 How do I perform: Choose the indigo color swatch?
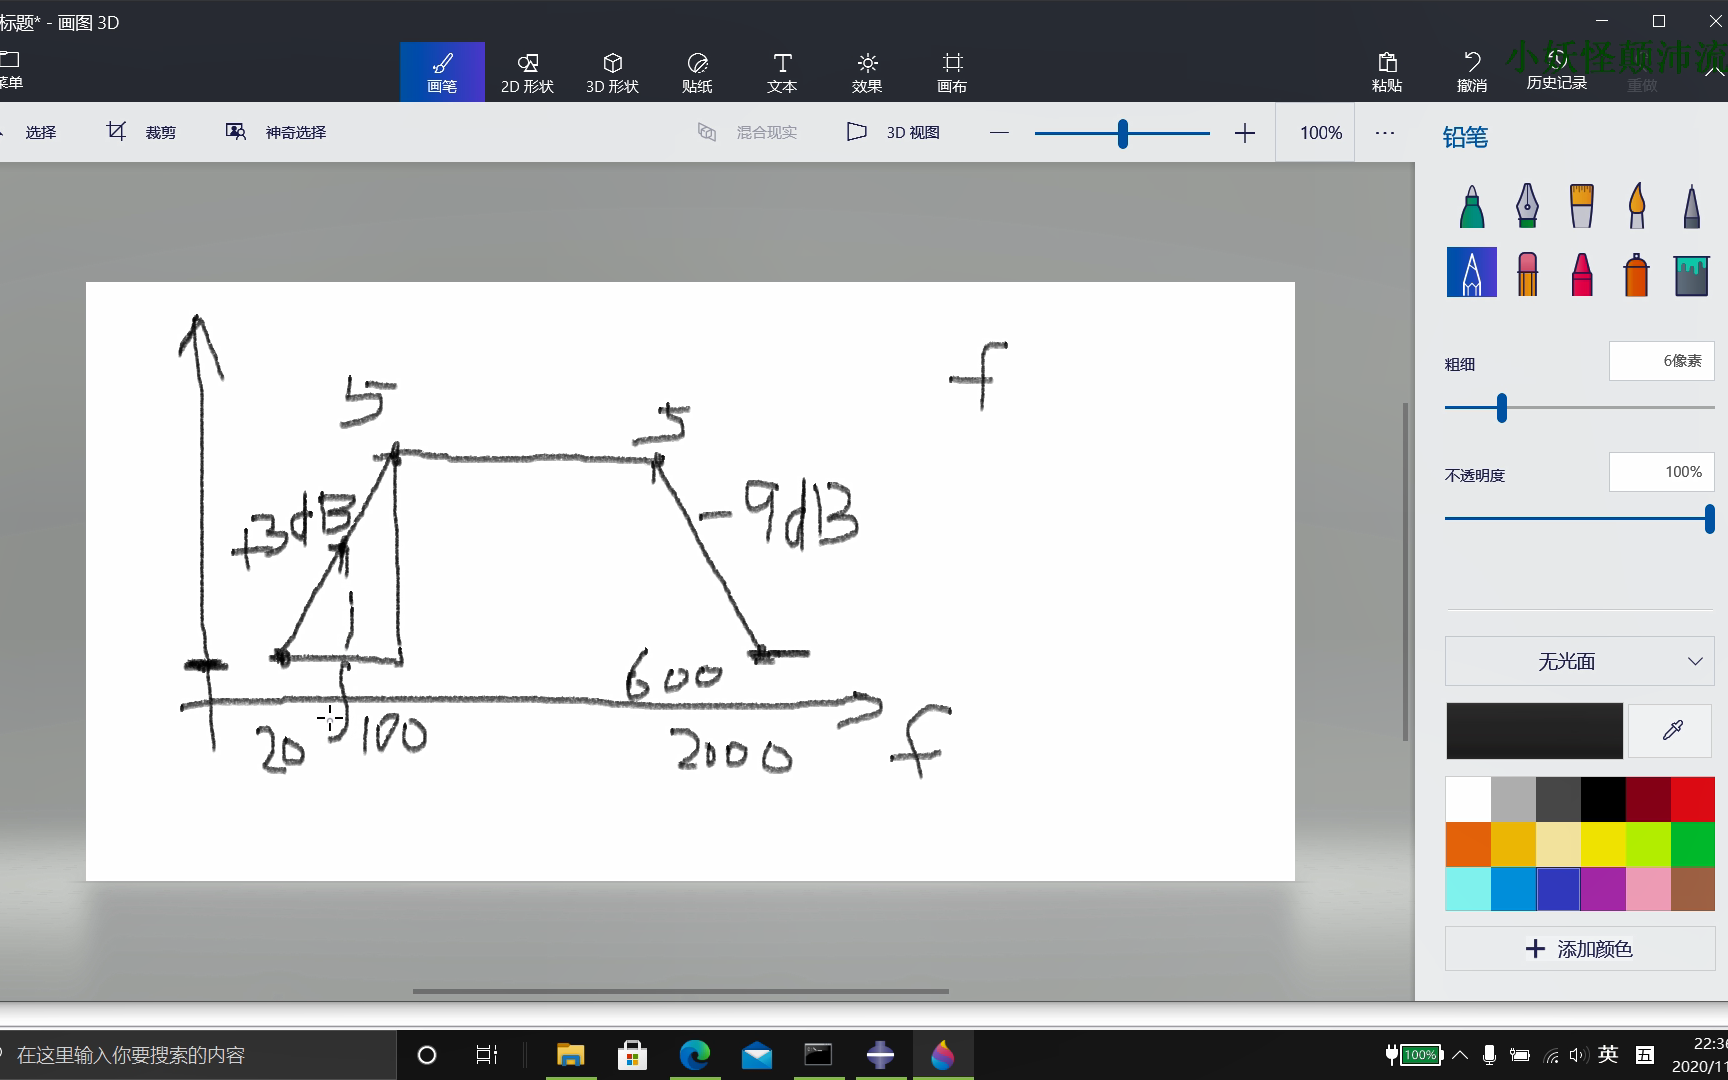pos(1558,888)
